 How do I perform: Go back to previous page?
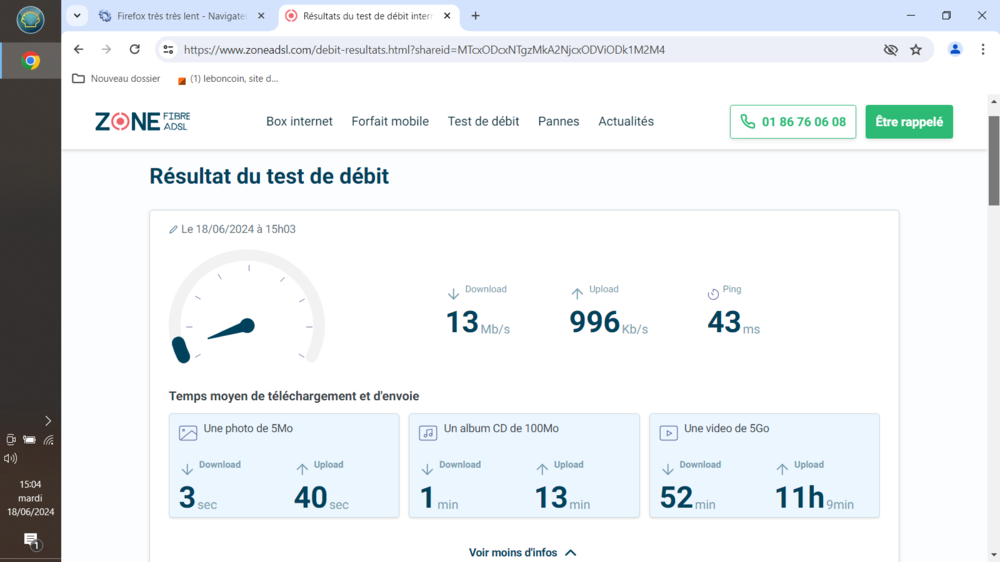tap(78, 49)
